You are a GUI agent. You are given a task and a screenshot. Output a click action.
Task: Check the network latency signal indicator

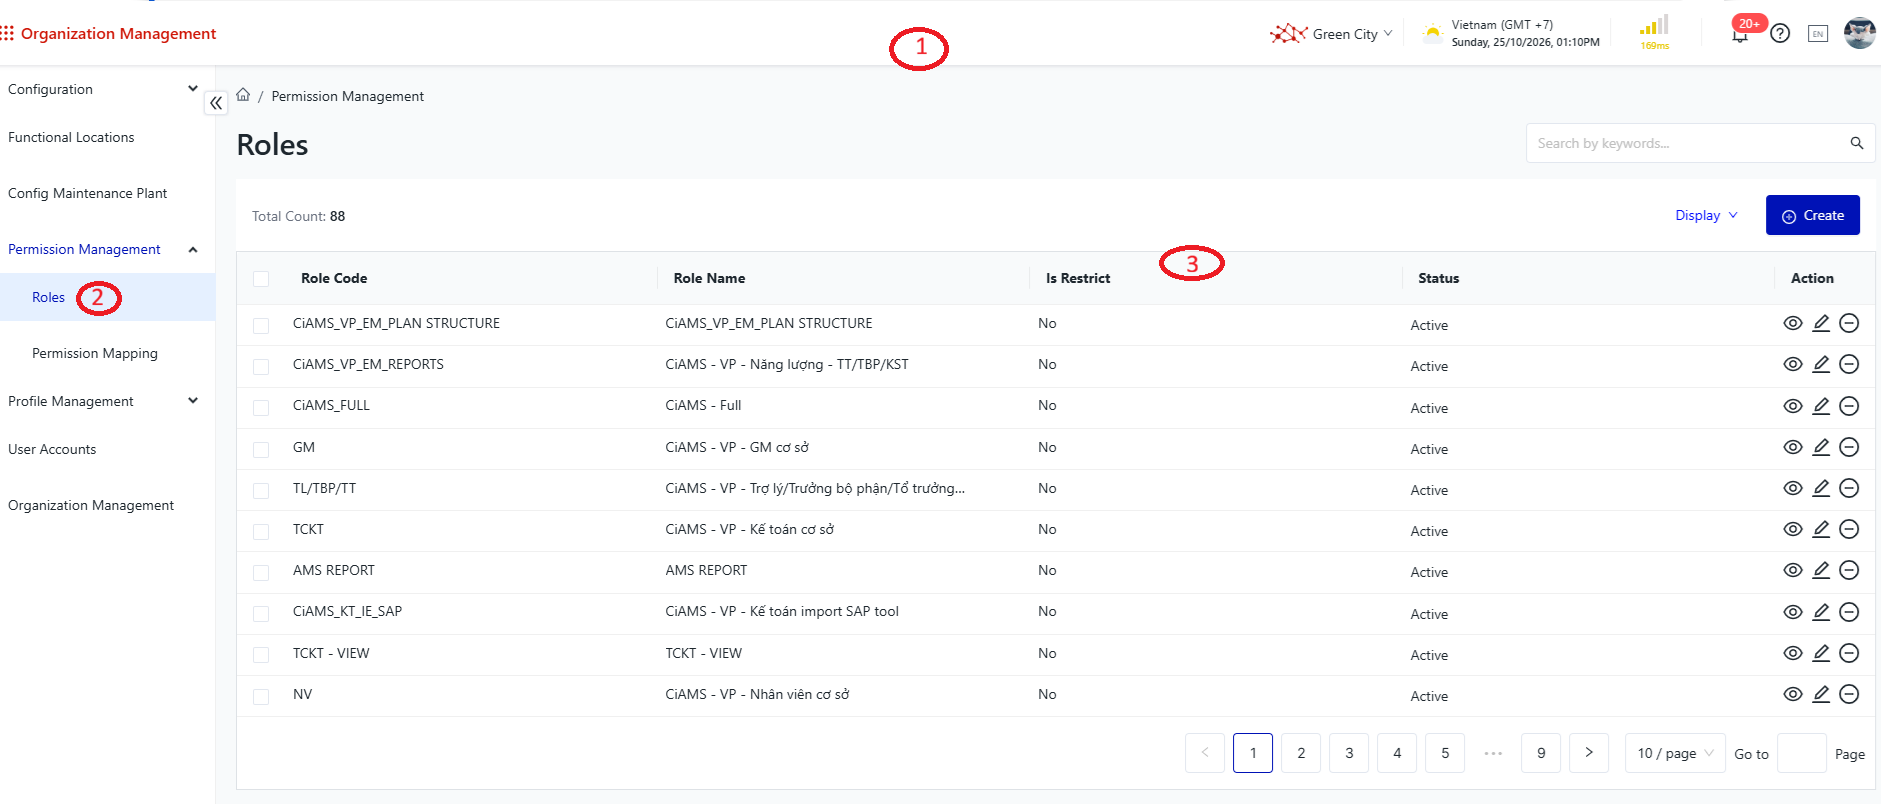click(x=1655, y=31)
